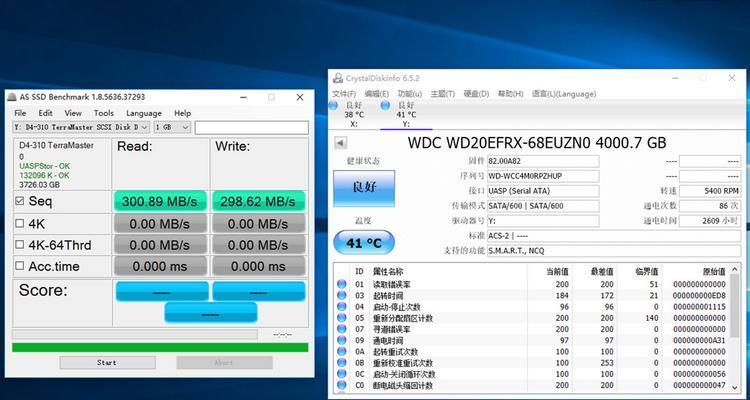Click the back arrow beside the drive name
The width and height of the screenshot is (750, 400).
click(x=340, y=143)
